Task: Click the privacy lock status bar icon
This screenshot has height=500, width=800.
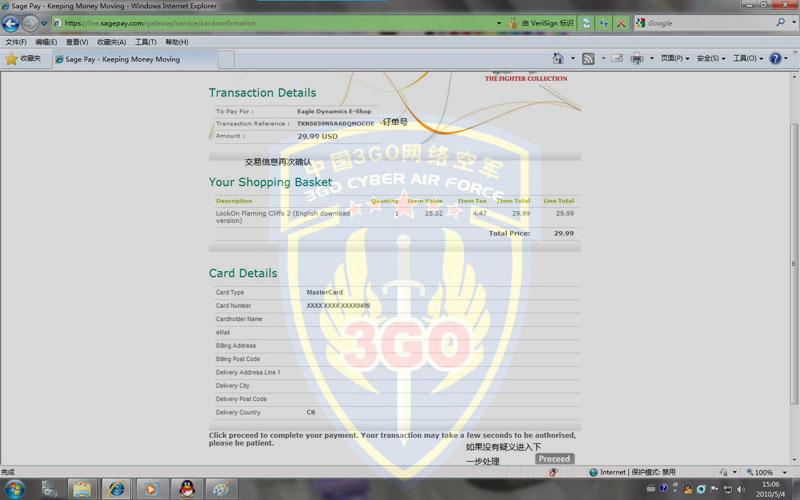Action: pyautogui.click(x=723, y=472)
